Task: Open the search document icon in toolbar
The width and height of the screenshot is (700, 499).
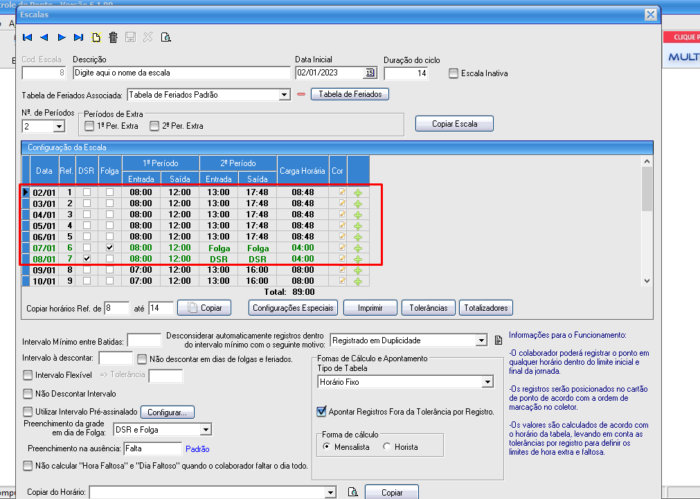Action: coord(166,38)
